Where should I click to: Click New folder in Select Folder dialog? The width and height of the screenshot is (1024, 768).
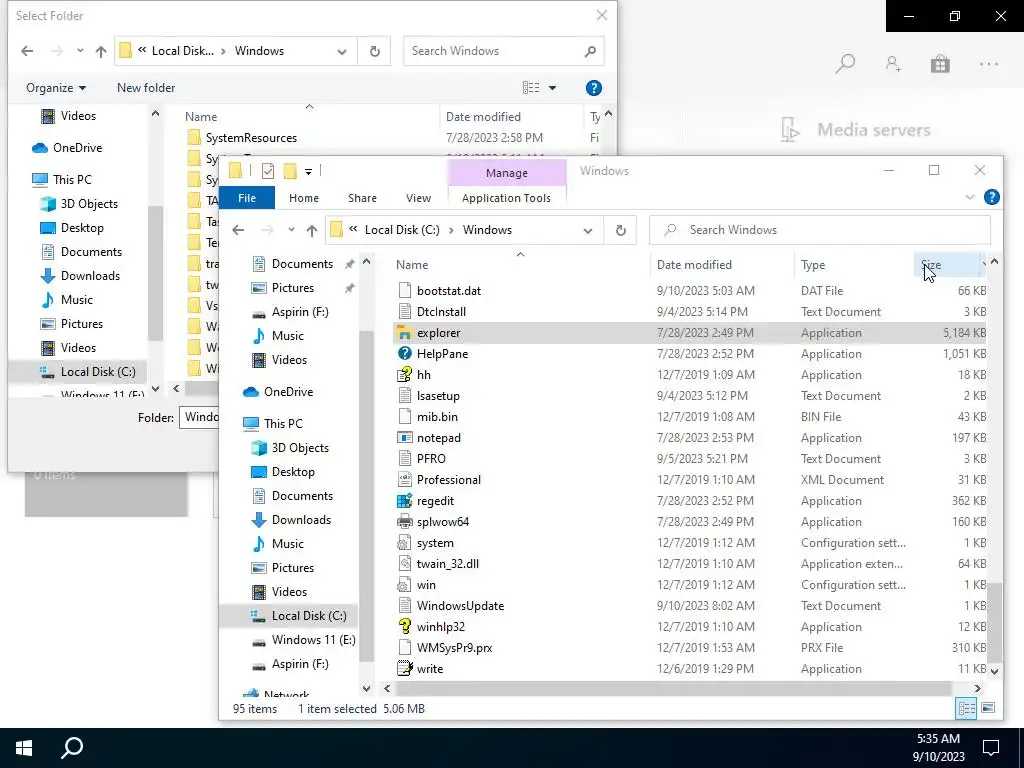(x=146, y=88)
